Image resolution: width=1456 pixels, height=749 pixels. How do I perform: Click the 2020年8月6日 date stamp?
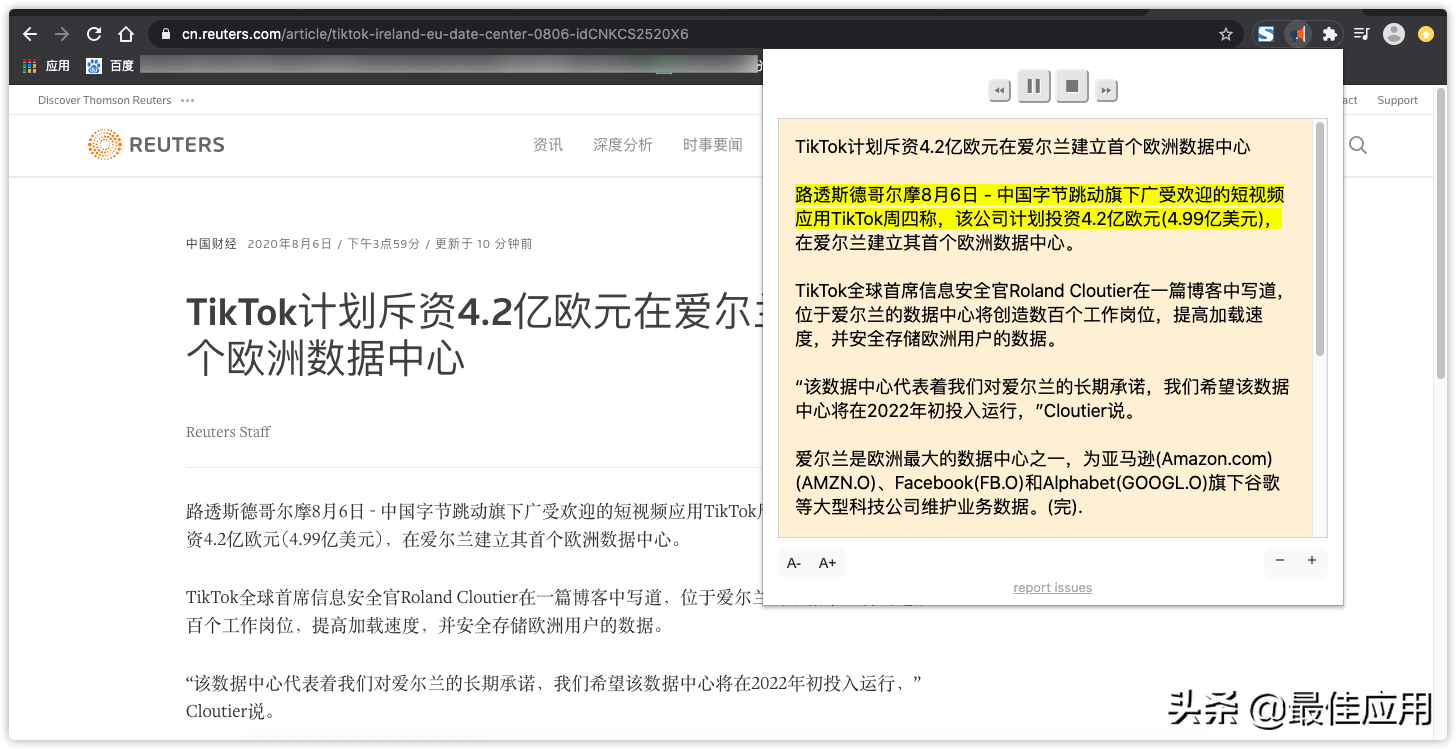tap(289, 244)
